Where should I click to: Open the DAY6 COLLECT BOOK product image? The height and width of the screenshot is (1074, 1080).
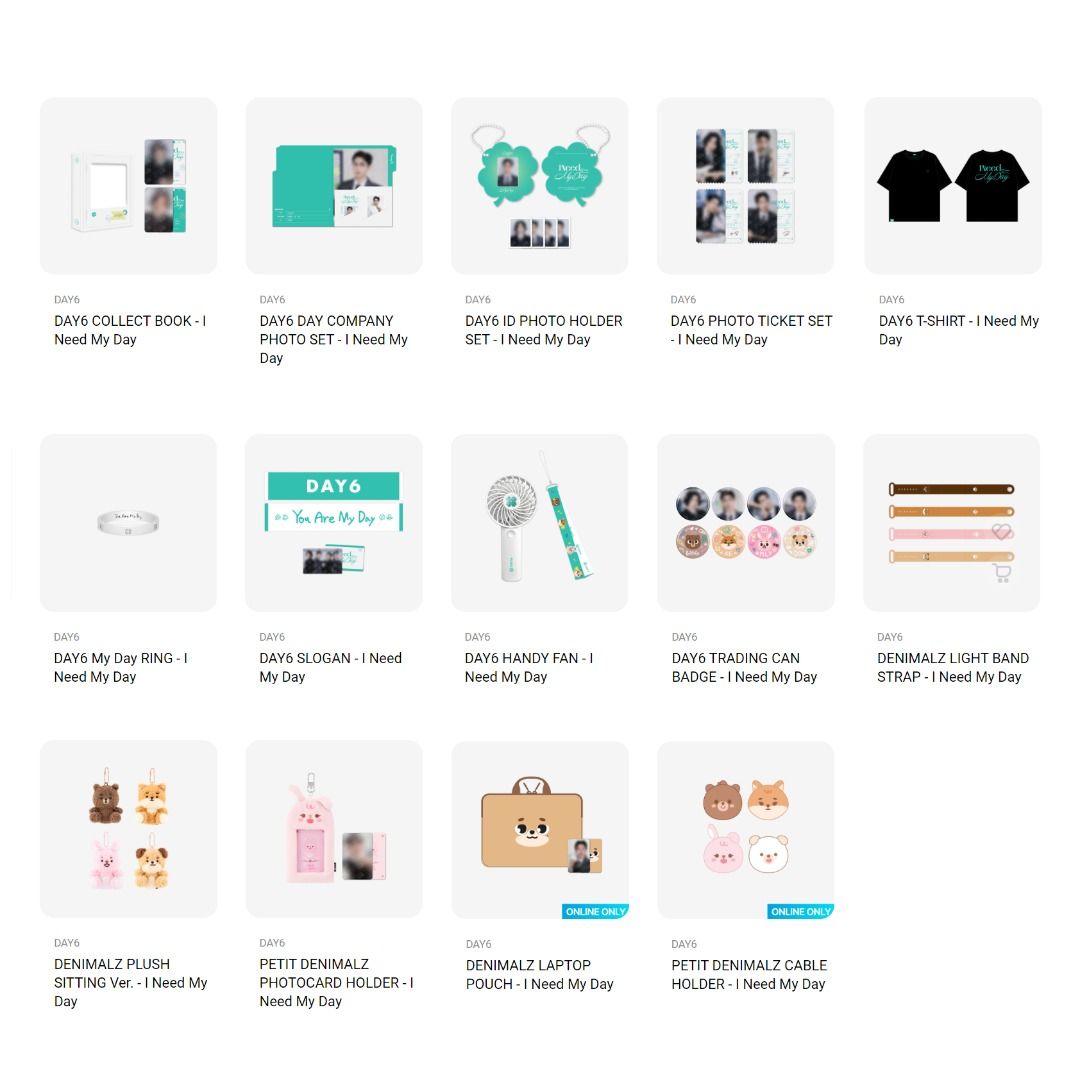[x=129, y=185]
